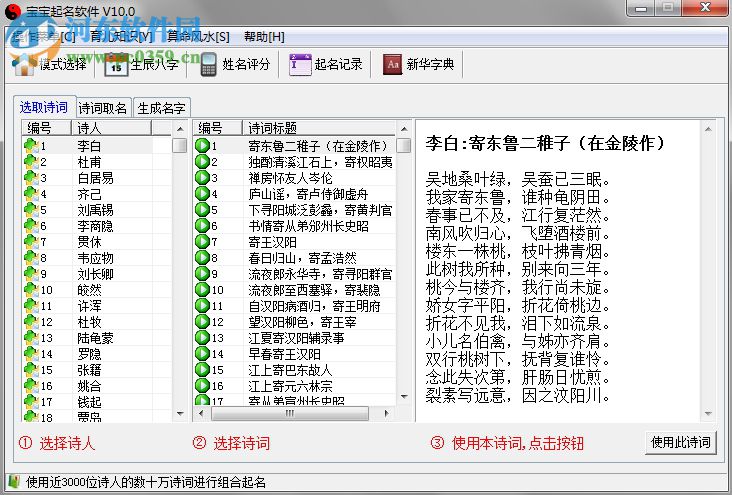Switch to the 诗词取名 tab

103,108
